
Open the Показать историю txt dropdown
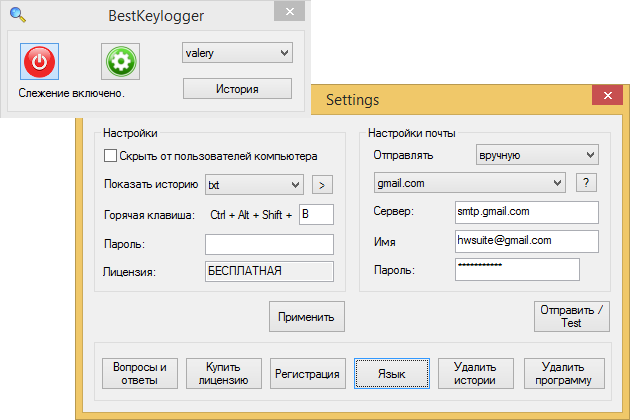[x=254, y=184]
